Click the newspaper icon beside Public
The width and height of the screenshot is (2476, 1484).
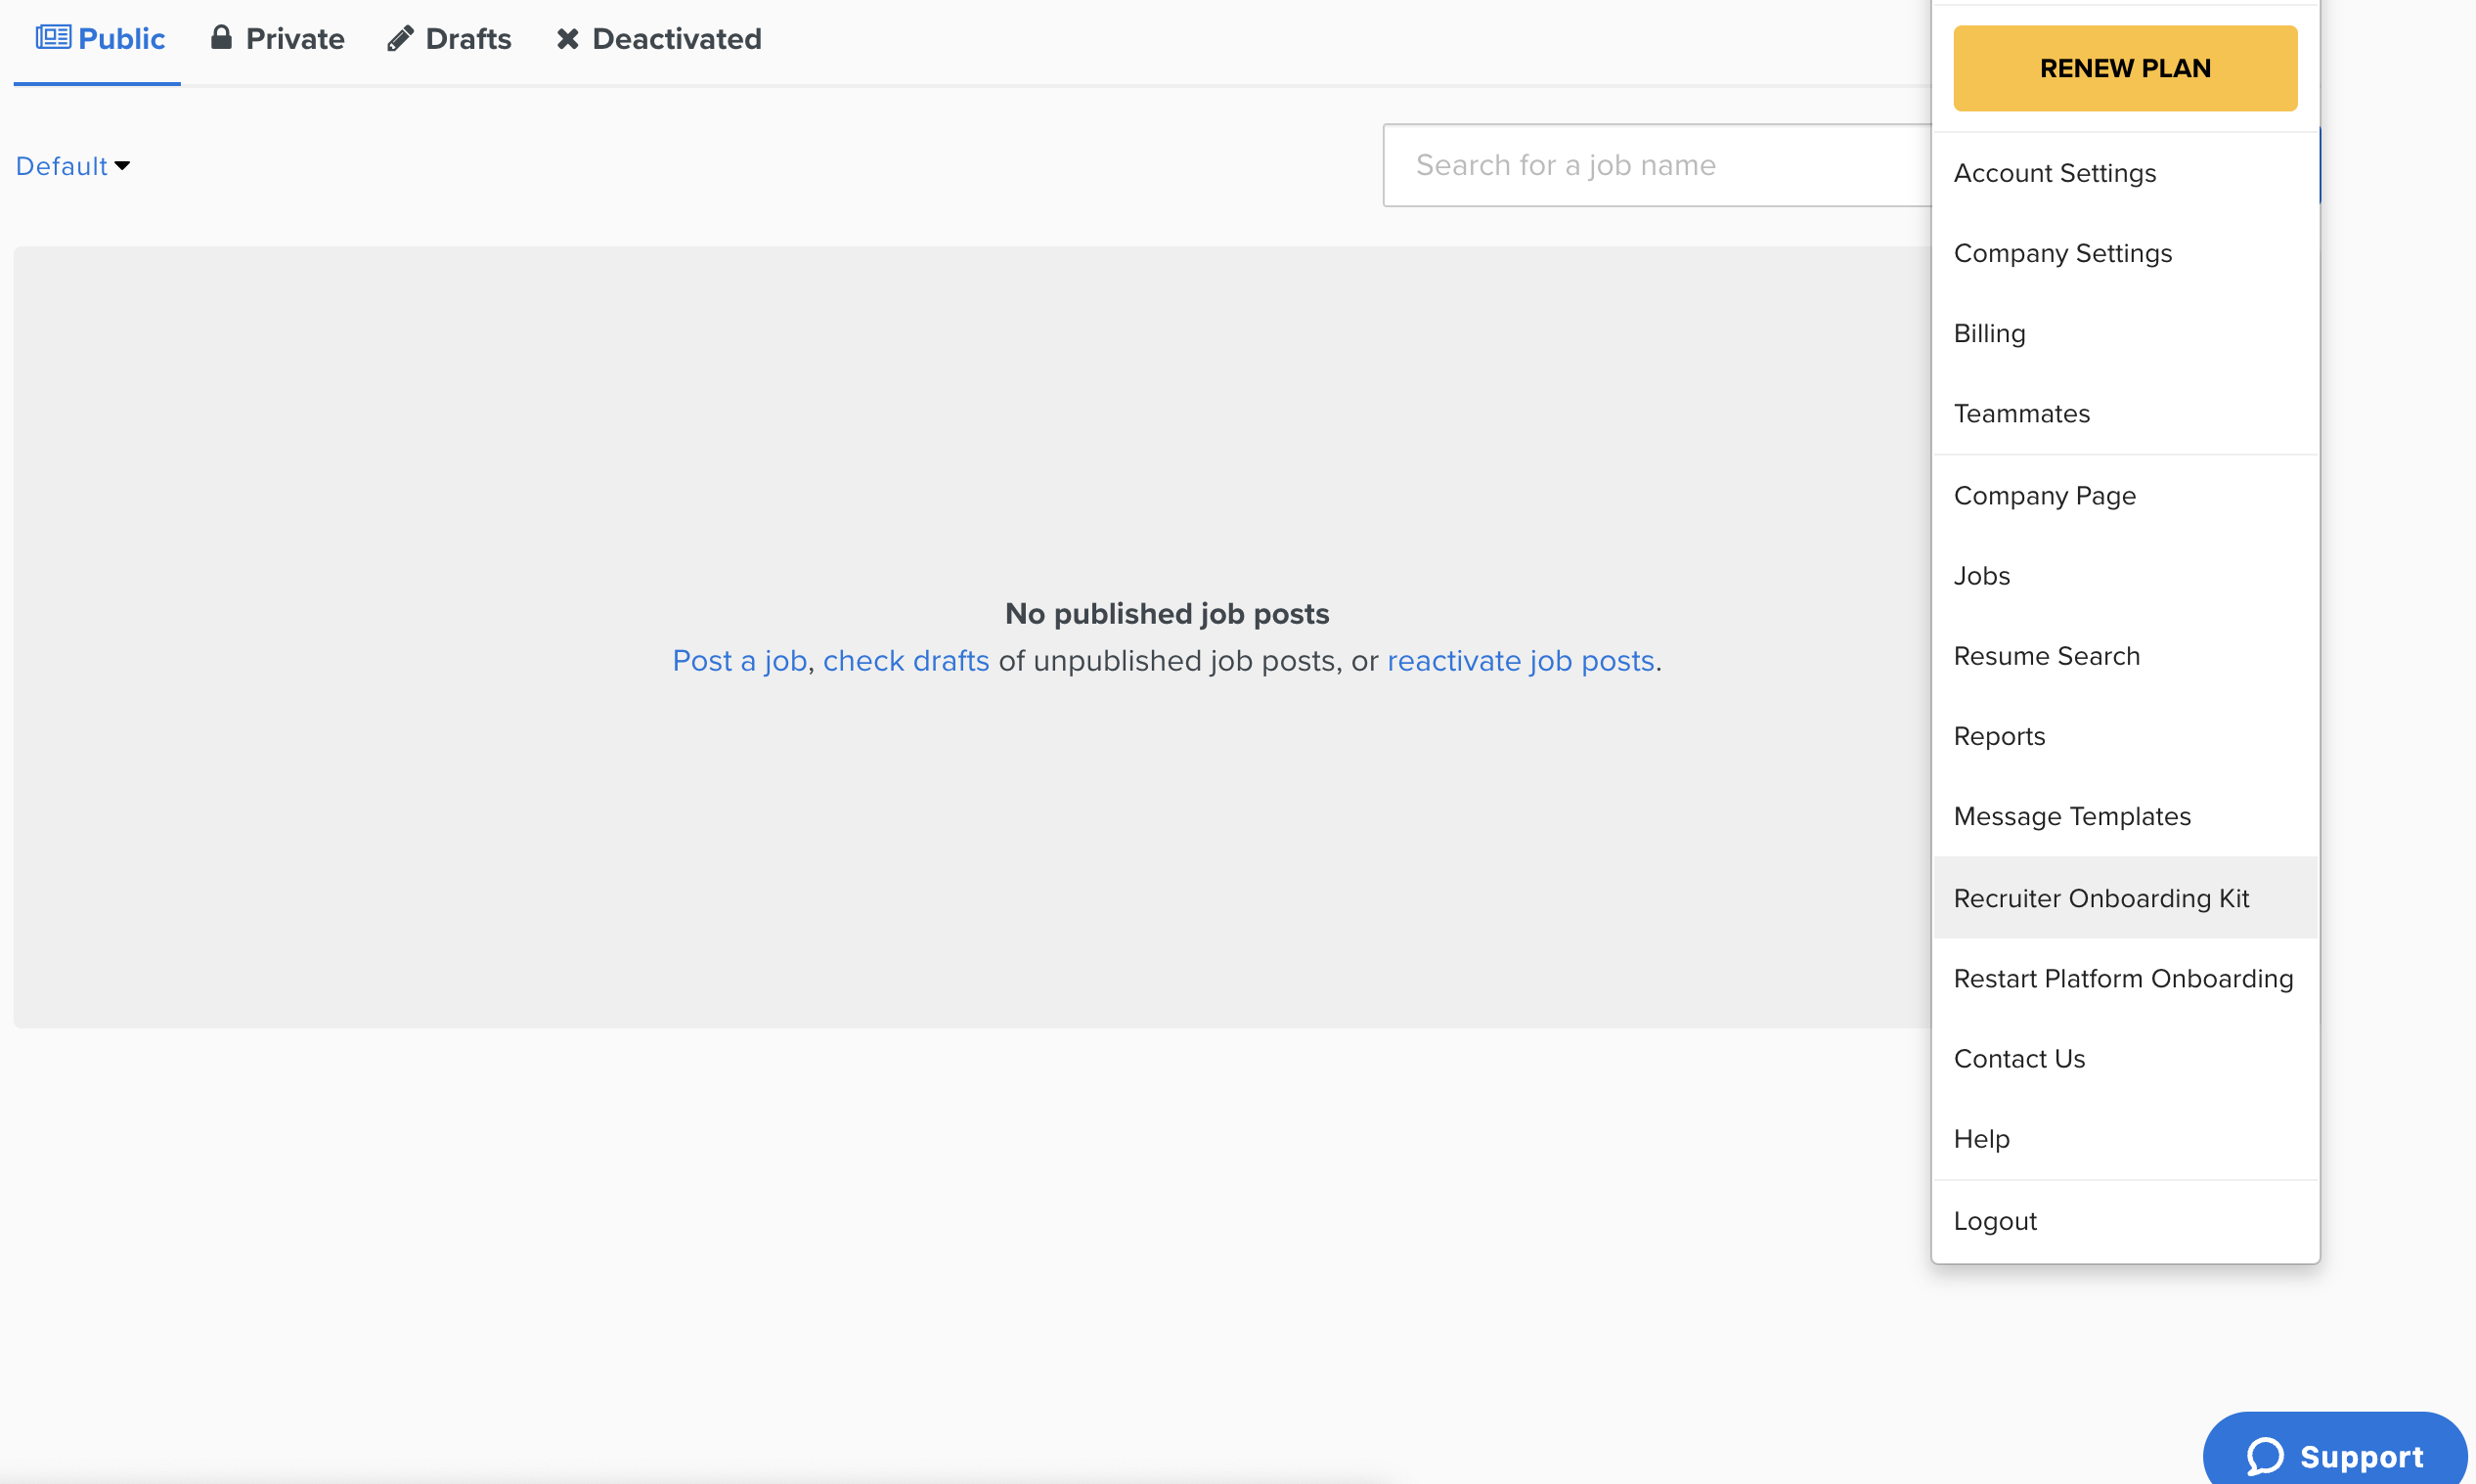click(x=53, y=38)
